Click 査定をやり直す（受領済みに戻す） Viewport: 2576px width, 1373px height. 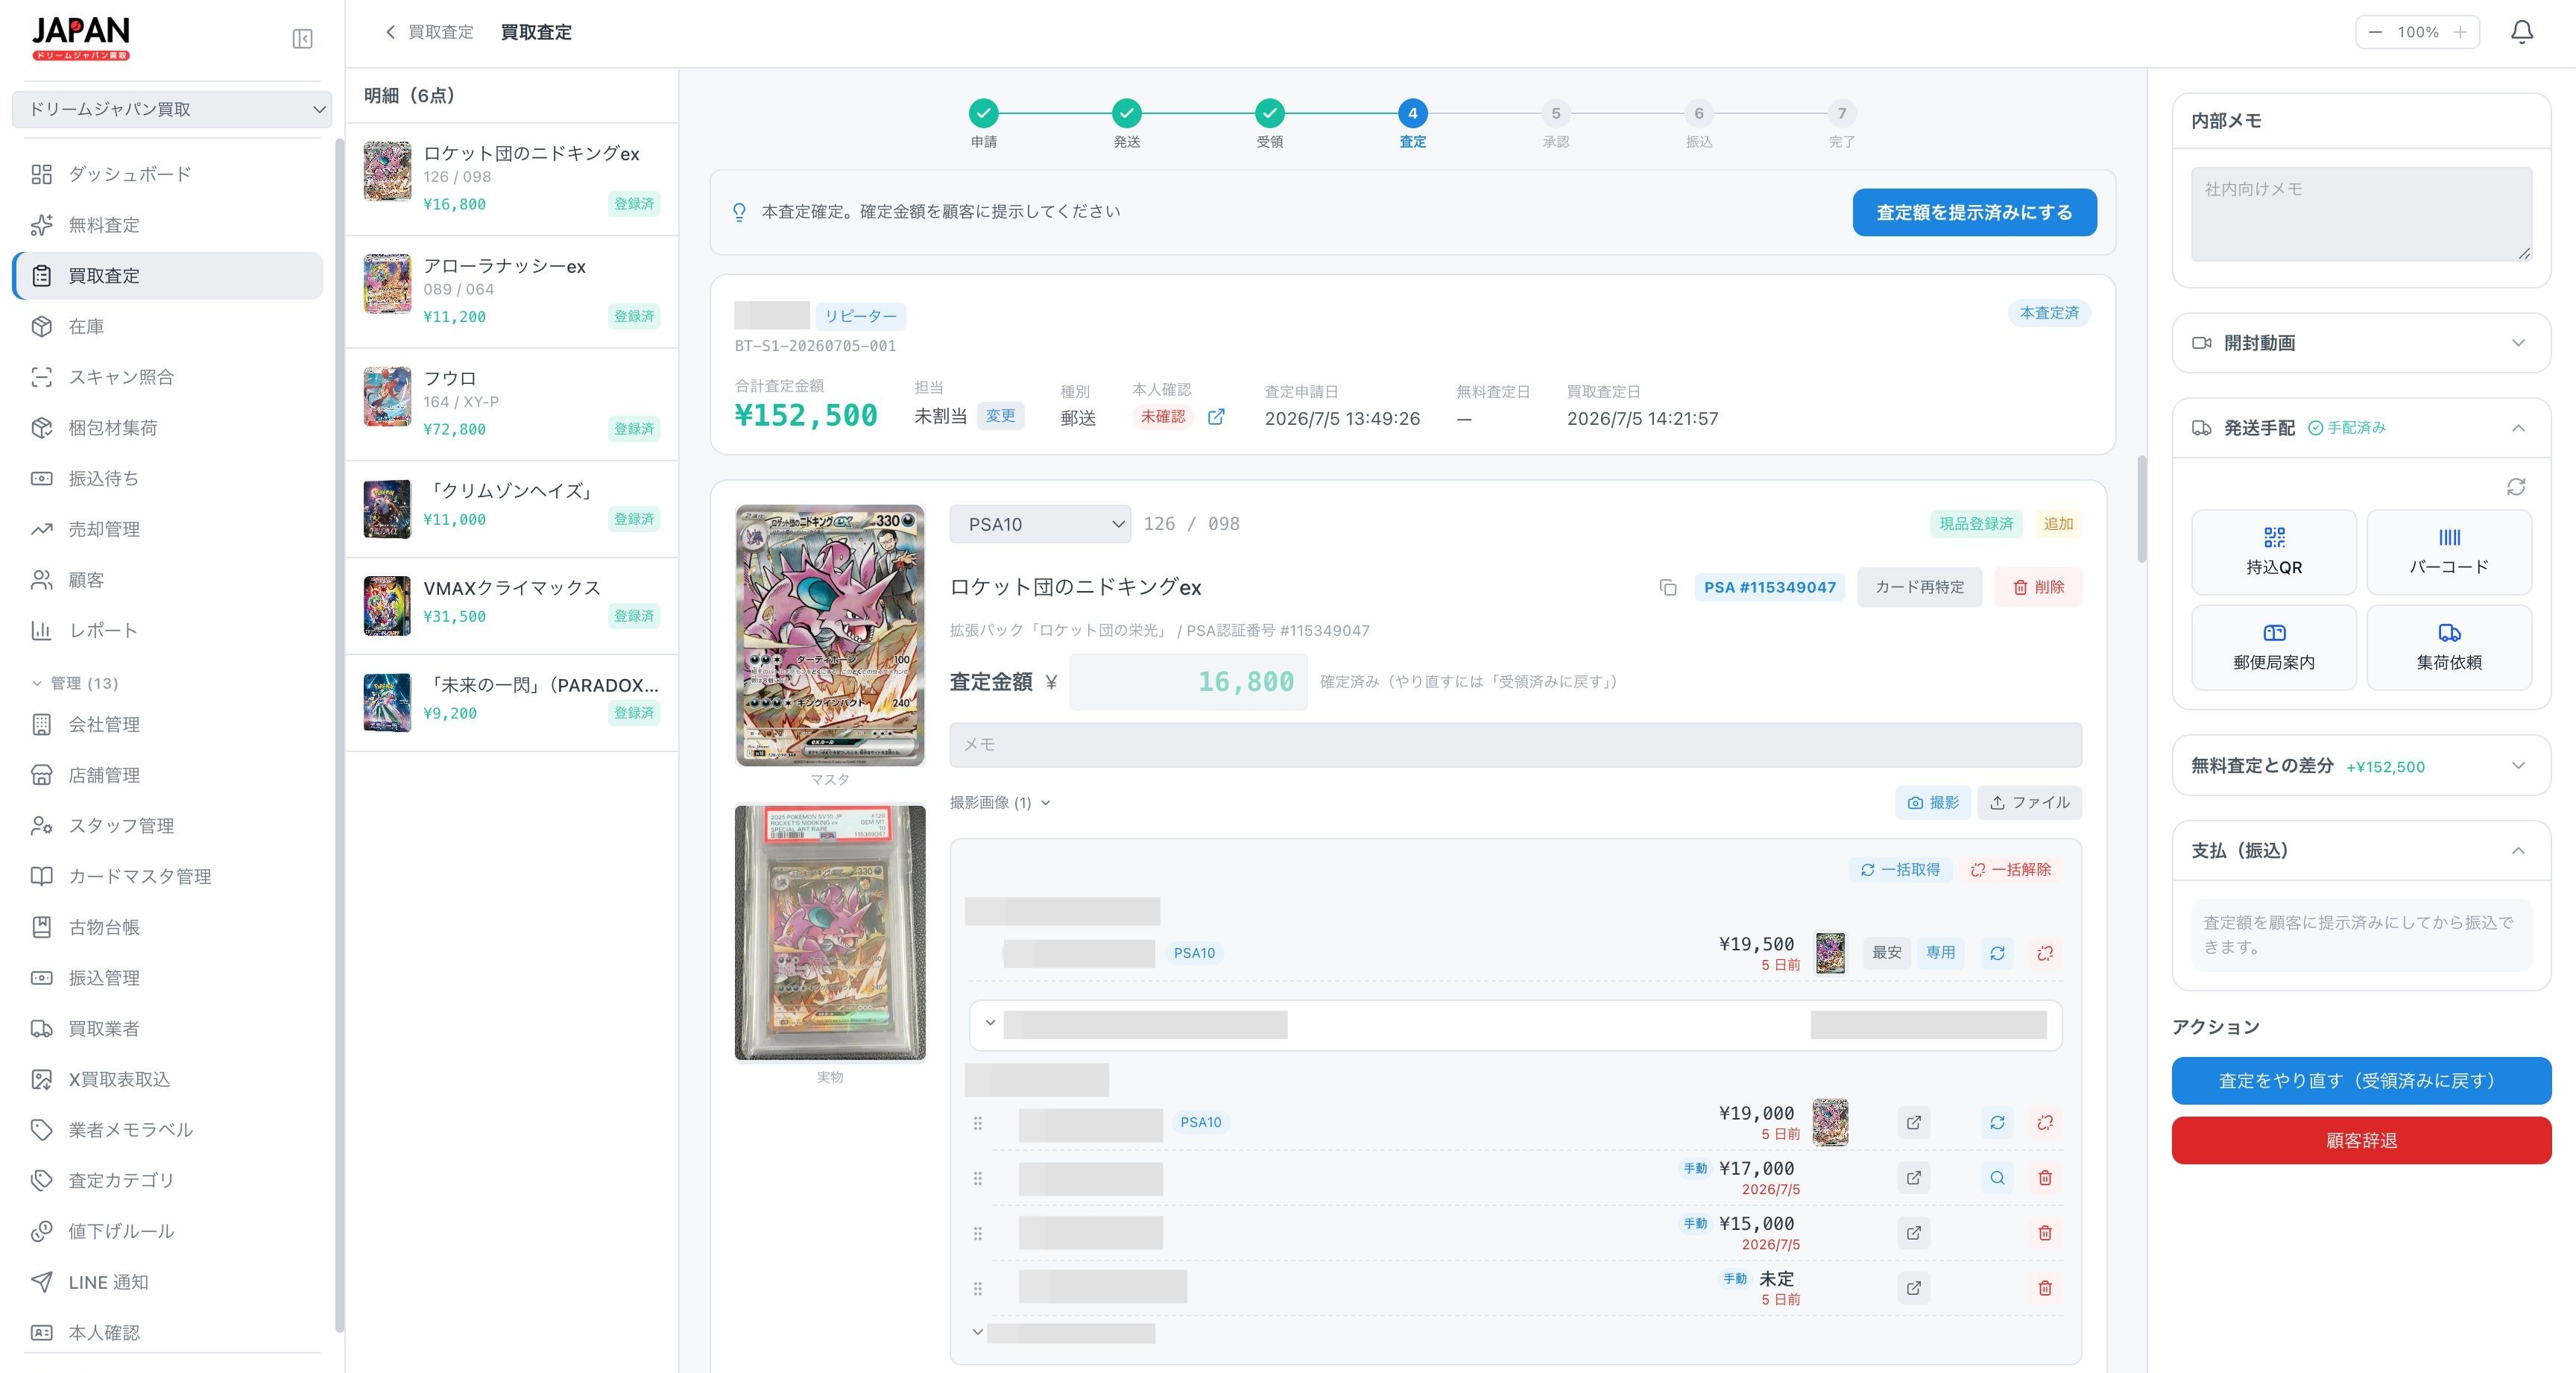coord(2361,1081)
